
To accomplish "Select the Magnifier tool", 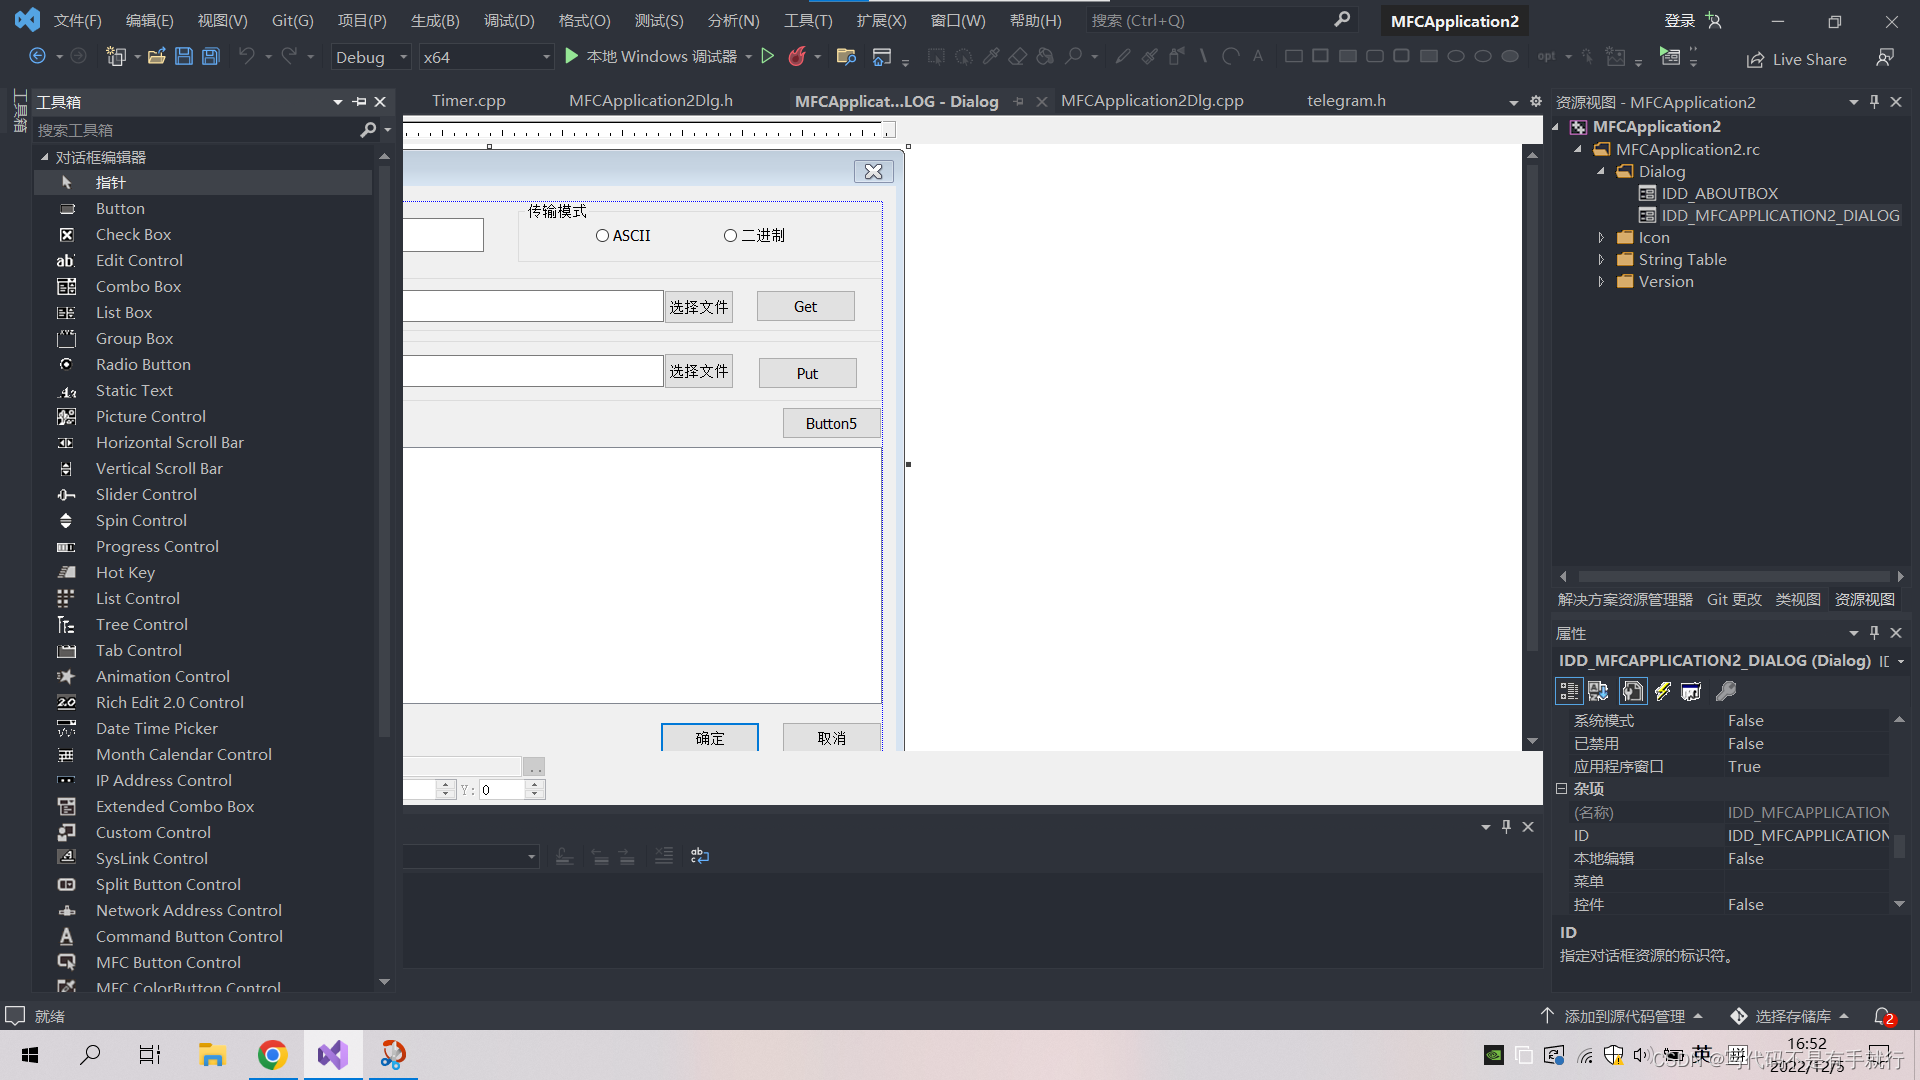I will (1075, 57).
